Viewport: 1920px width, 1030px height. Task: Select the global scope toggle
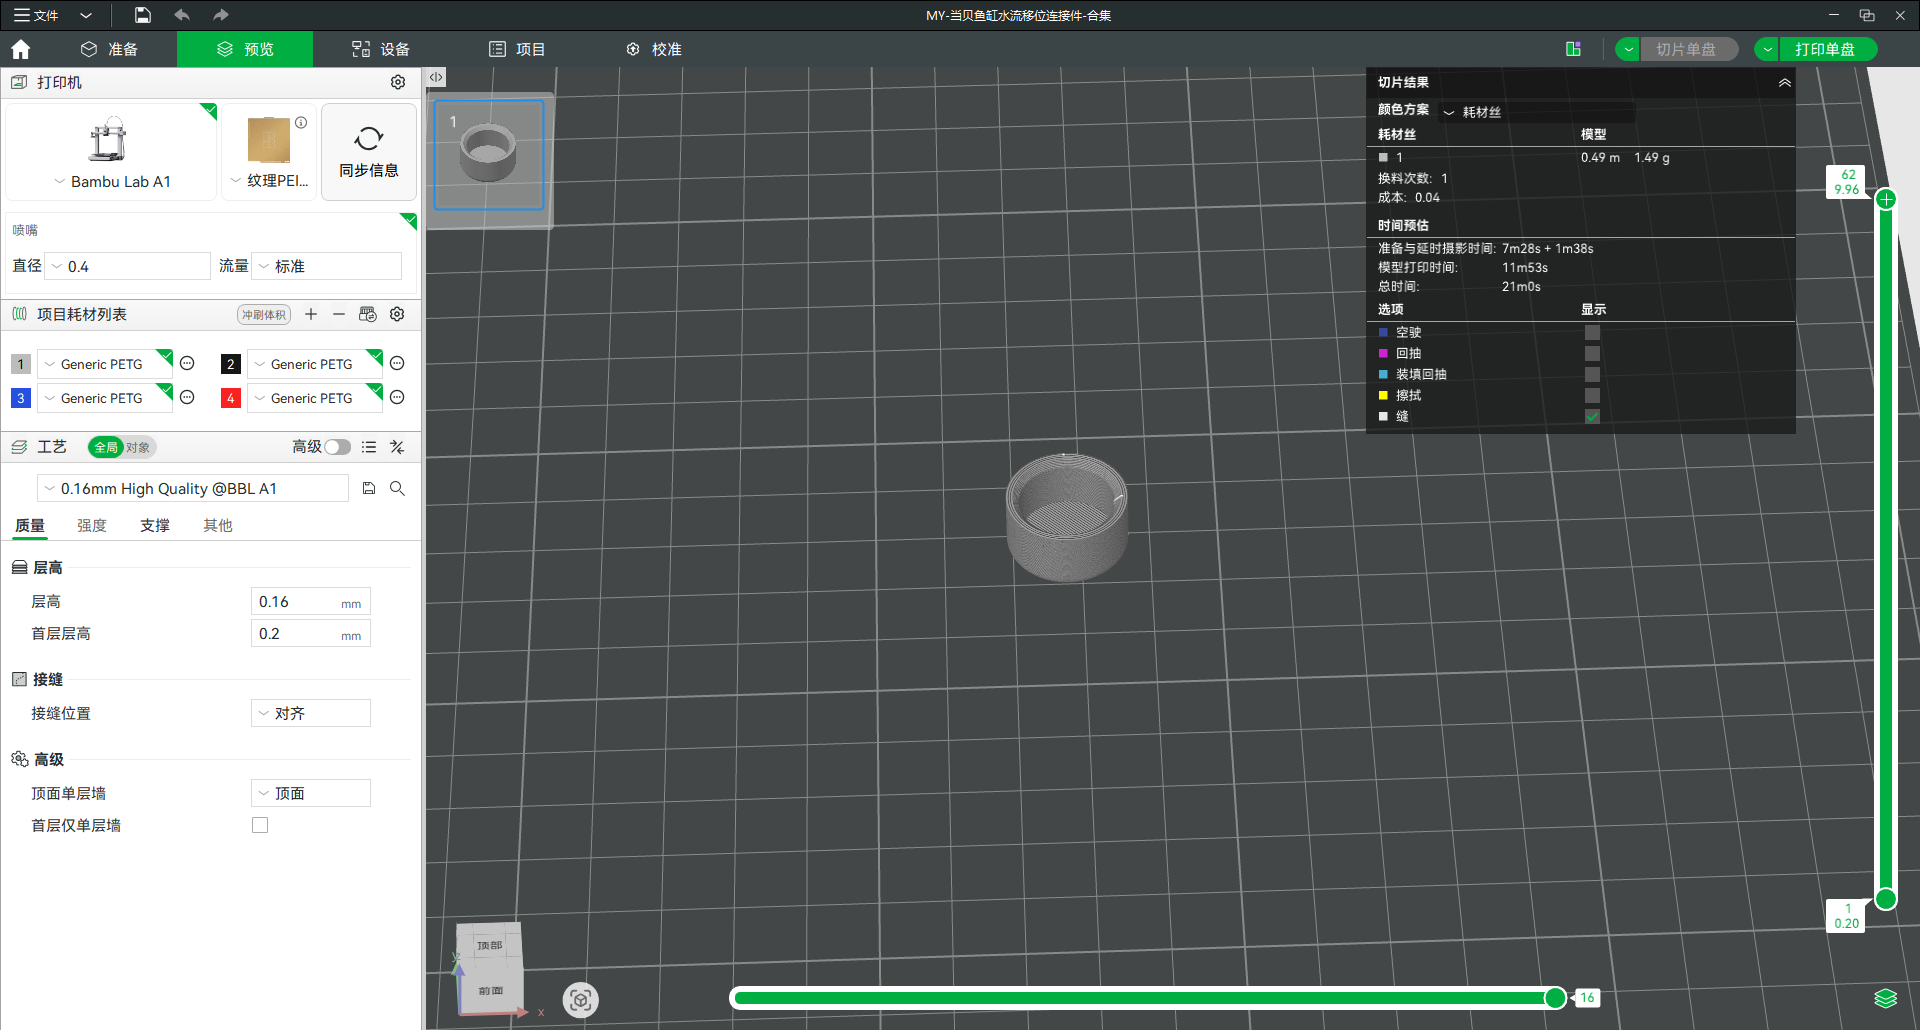pos(105,447)
